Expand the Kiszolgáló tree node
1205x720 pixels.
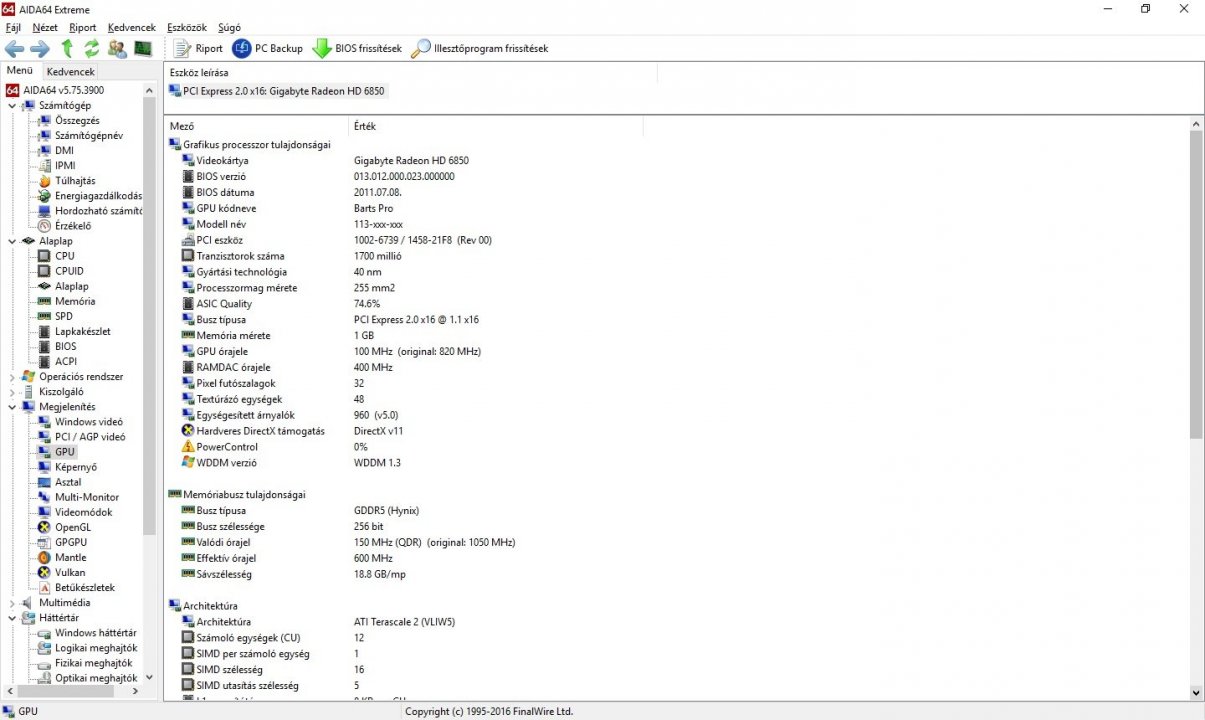click(11, 392)
